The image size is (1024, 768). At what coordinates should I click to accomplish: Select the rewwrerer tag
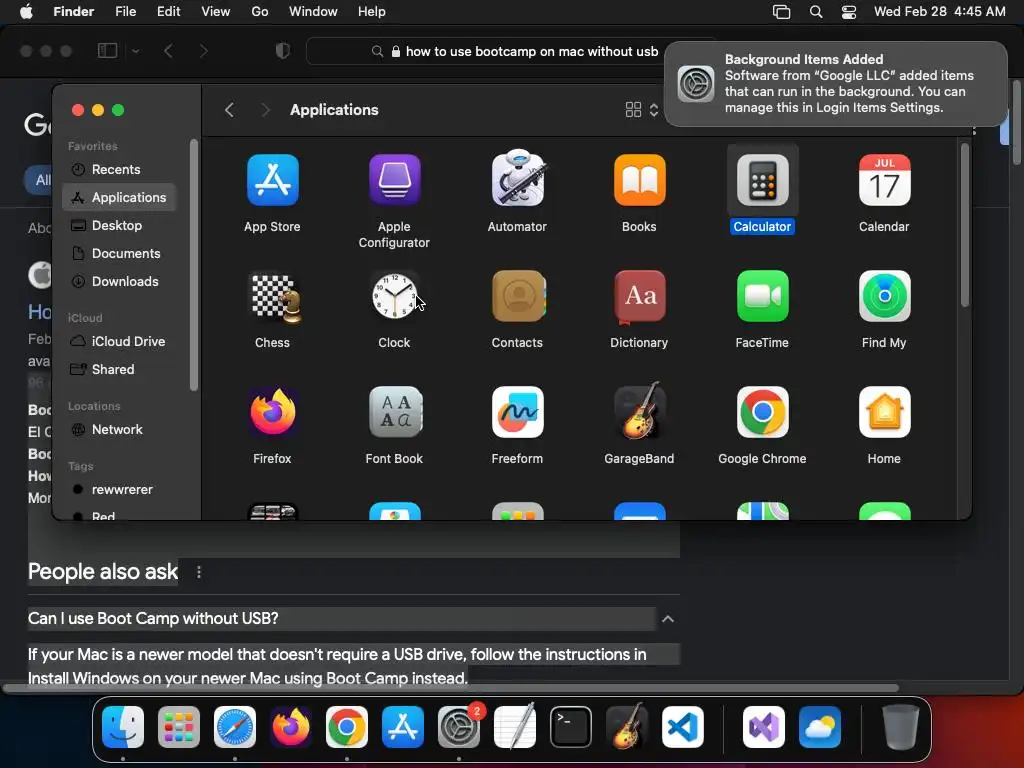tap(119, 490)
